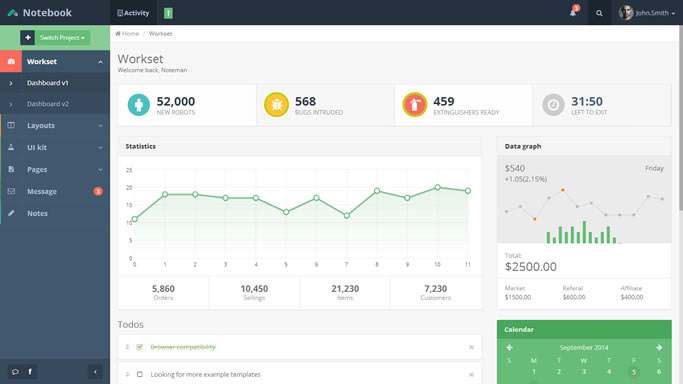Uncheck the Browser compatibility todo checkbox
The width and height of the screenshot is (683, 384).
pyautogui.click(x=139, y=347)
